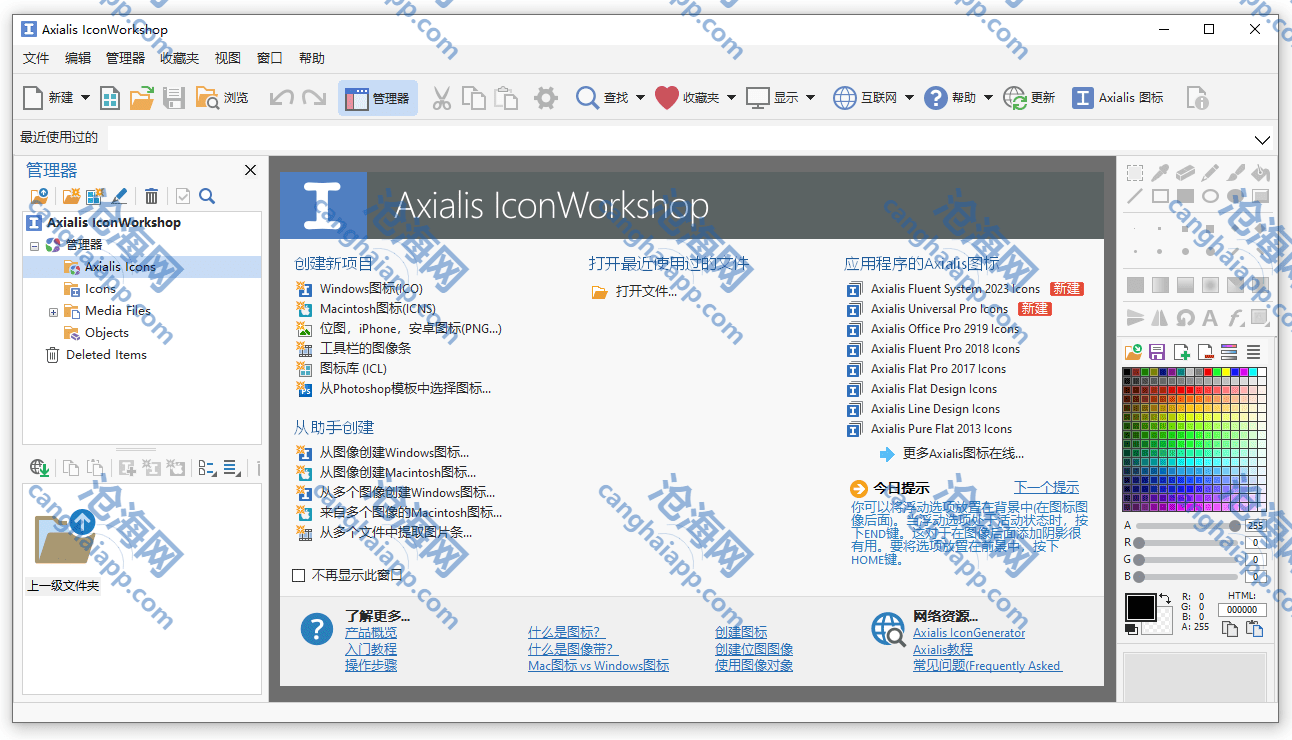Open the 视图 menu
The width and height of the screenshot is (1292, 740).
pos(228,58)
